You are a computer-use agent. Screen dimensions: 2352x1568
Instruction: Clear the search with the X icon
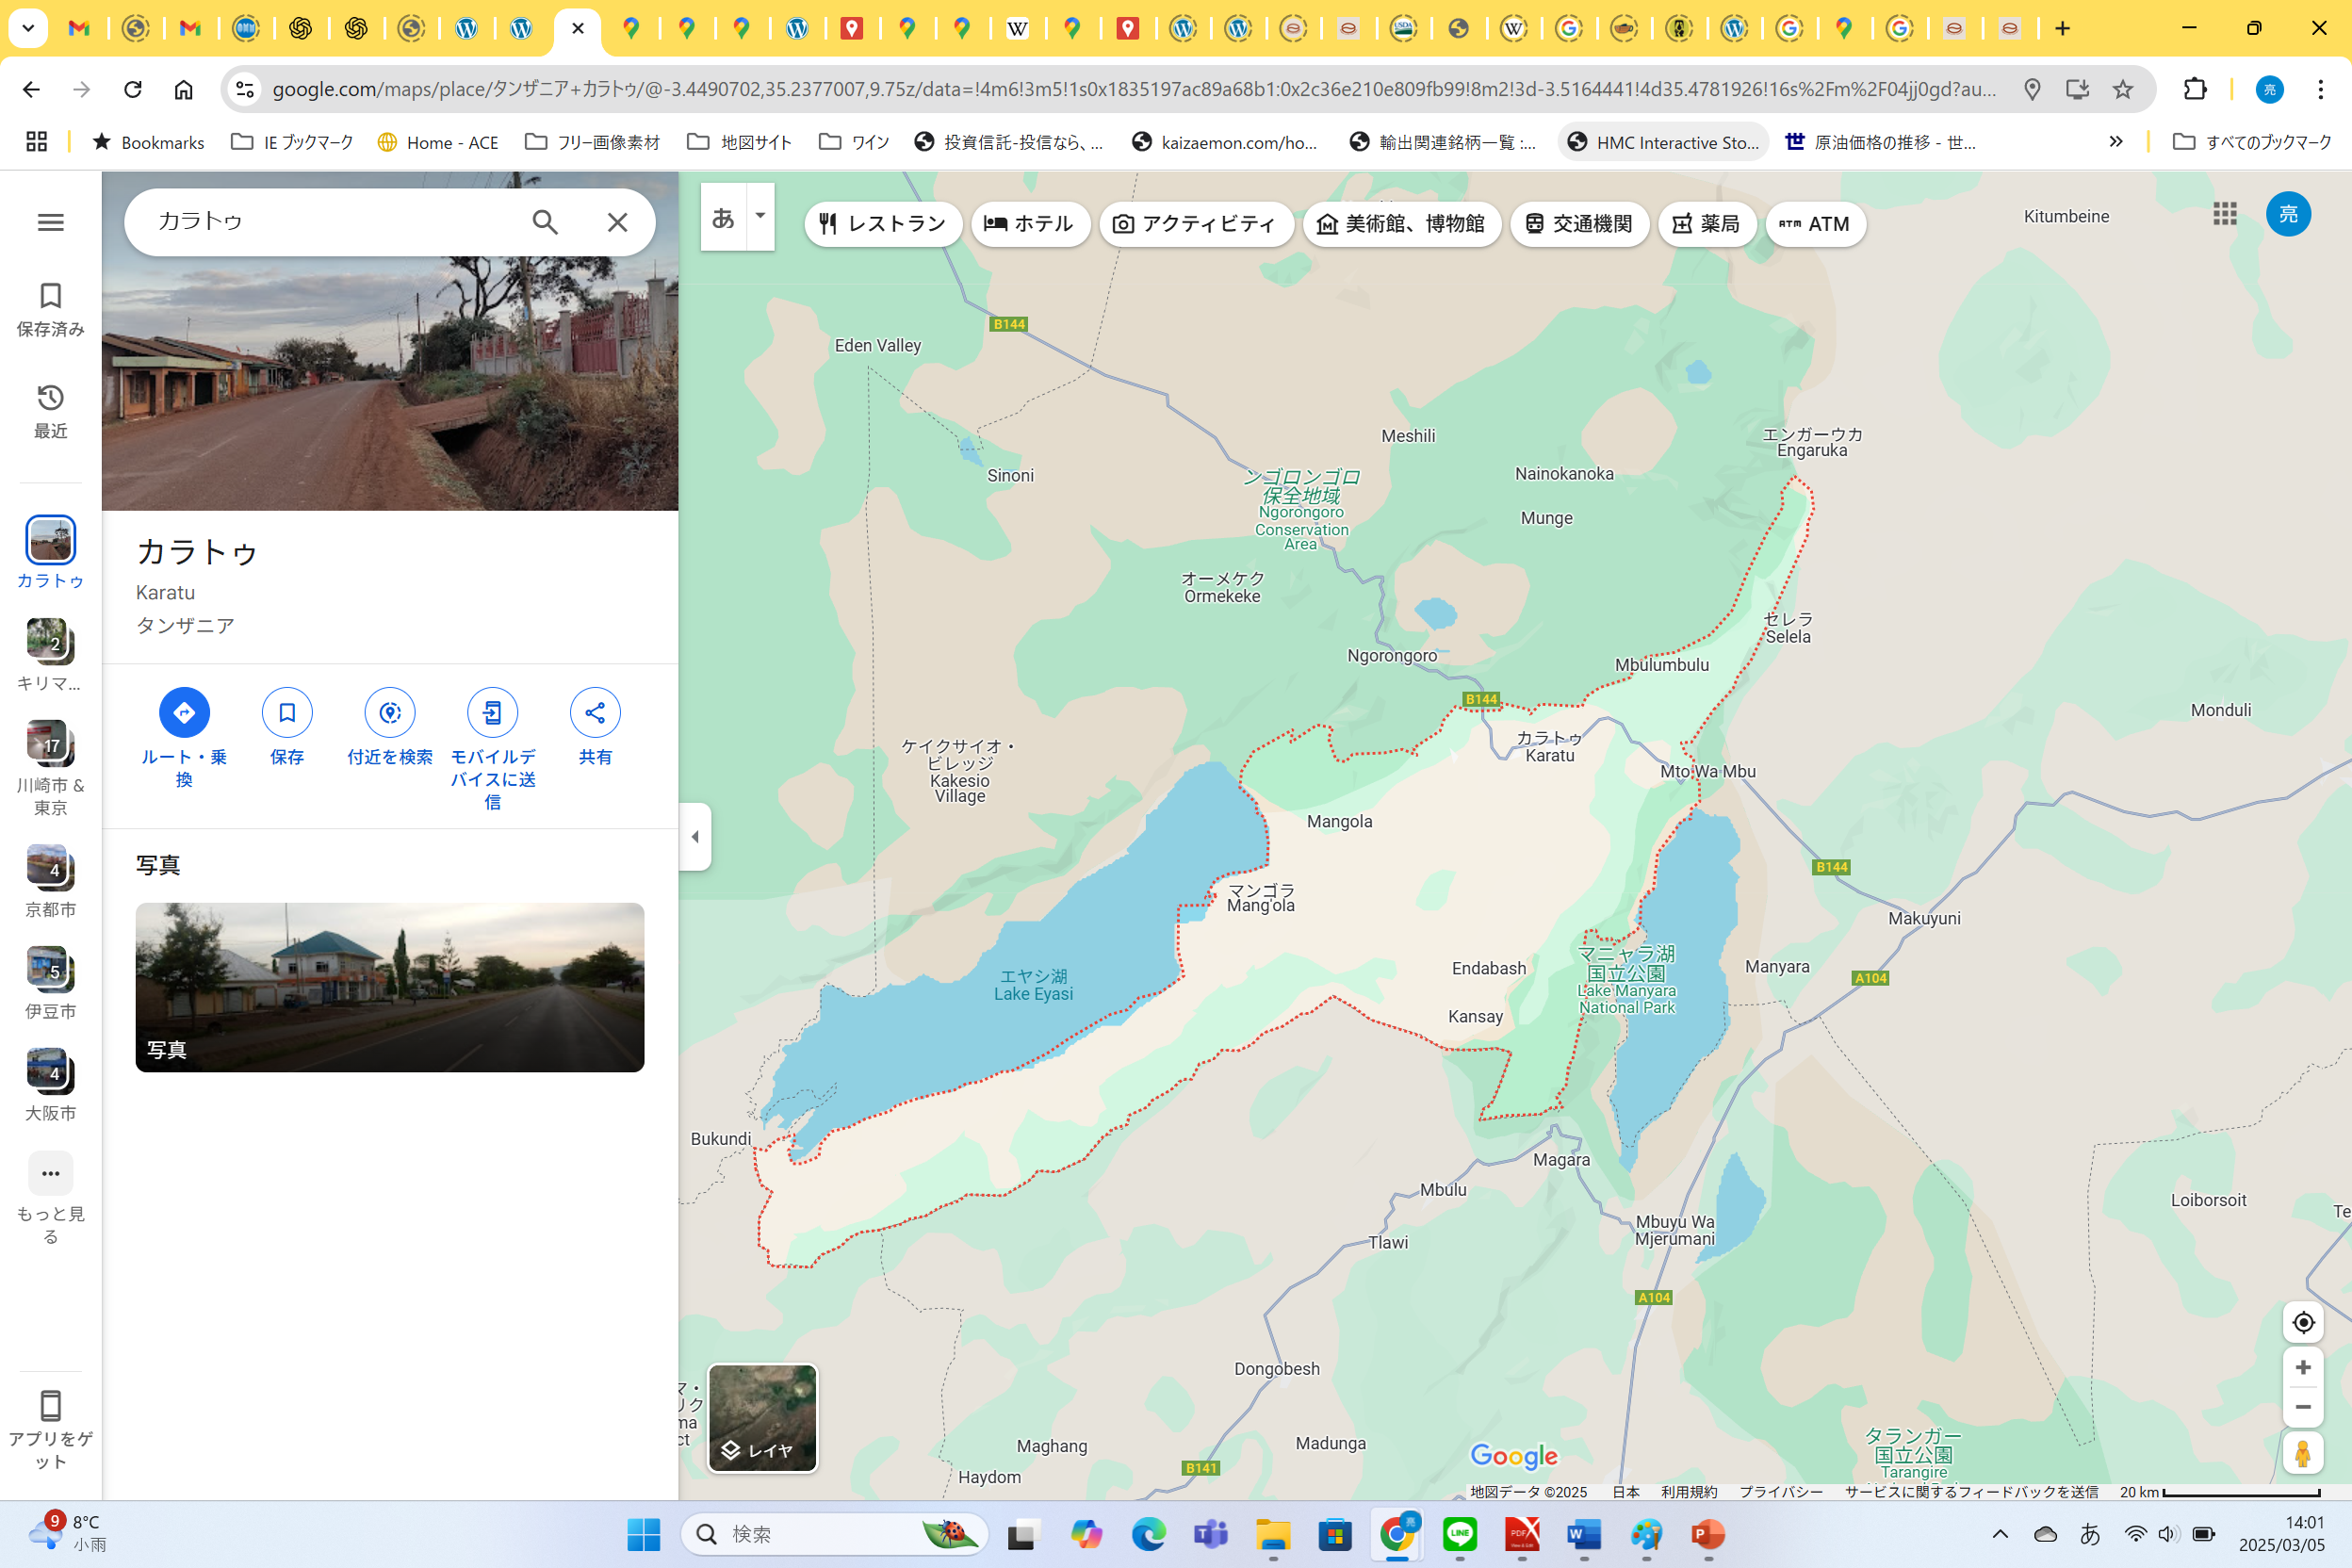[x=617, y=222]
